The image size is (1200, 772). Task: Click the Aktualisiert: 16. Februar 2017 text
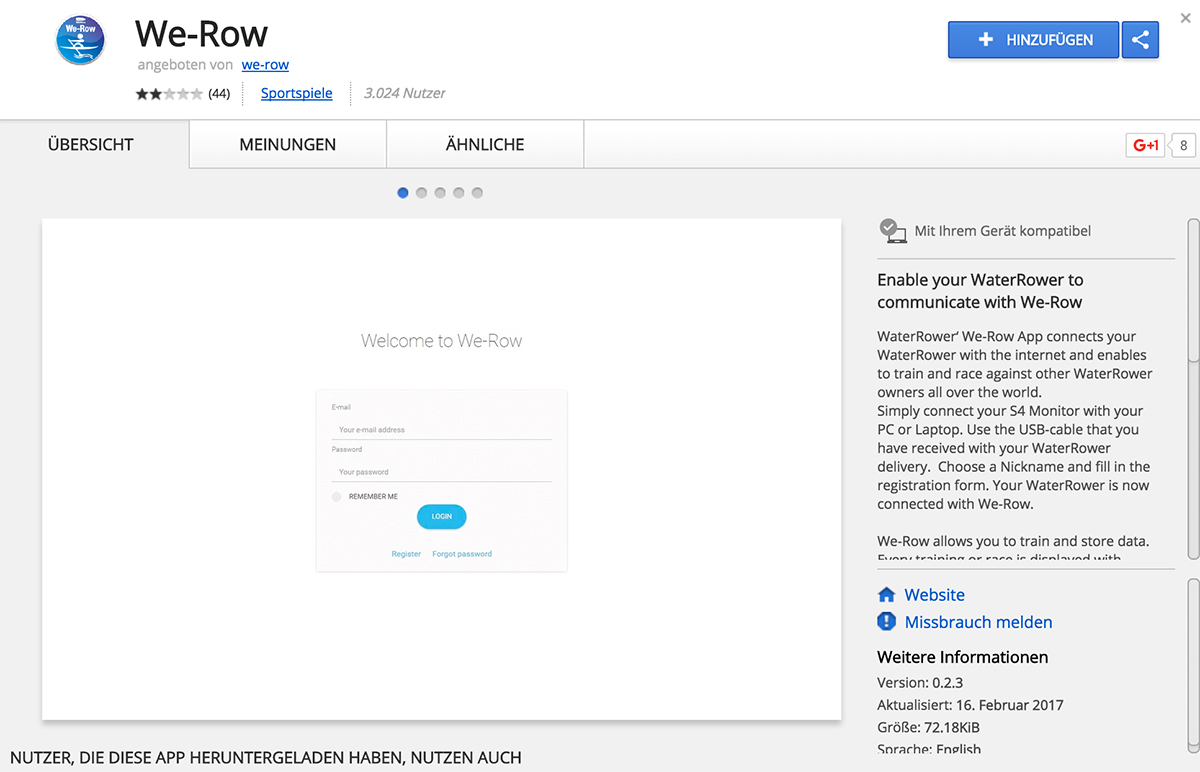[970, 705]
